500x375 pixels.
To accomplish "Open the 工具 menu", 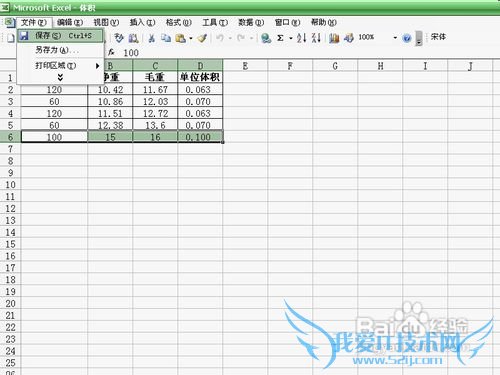I will 215,23.
